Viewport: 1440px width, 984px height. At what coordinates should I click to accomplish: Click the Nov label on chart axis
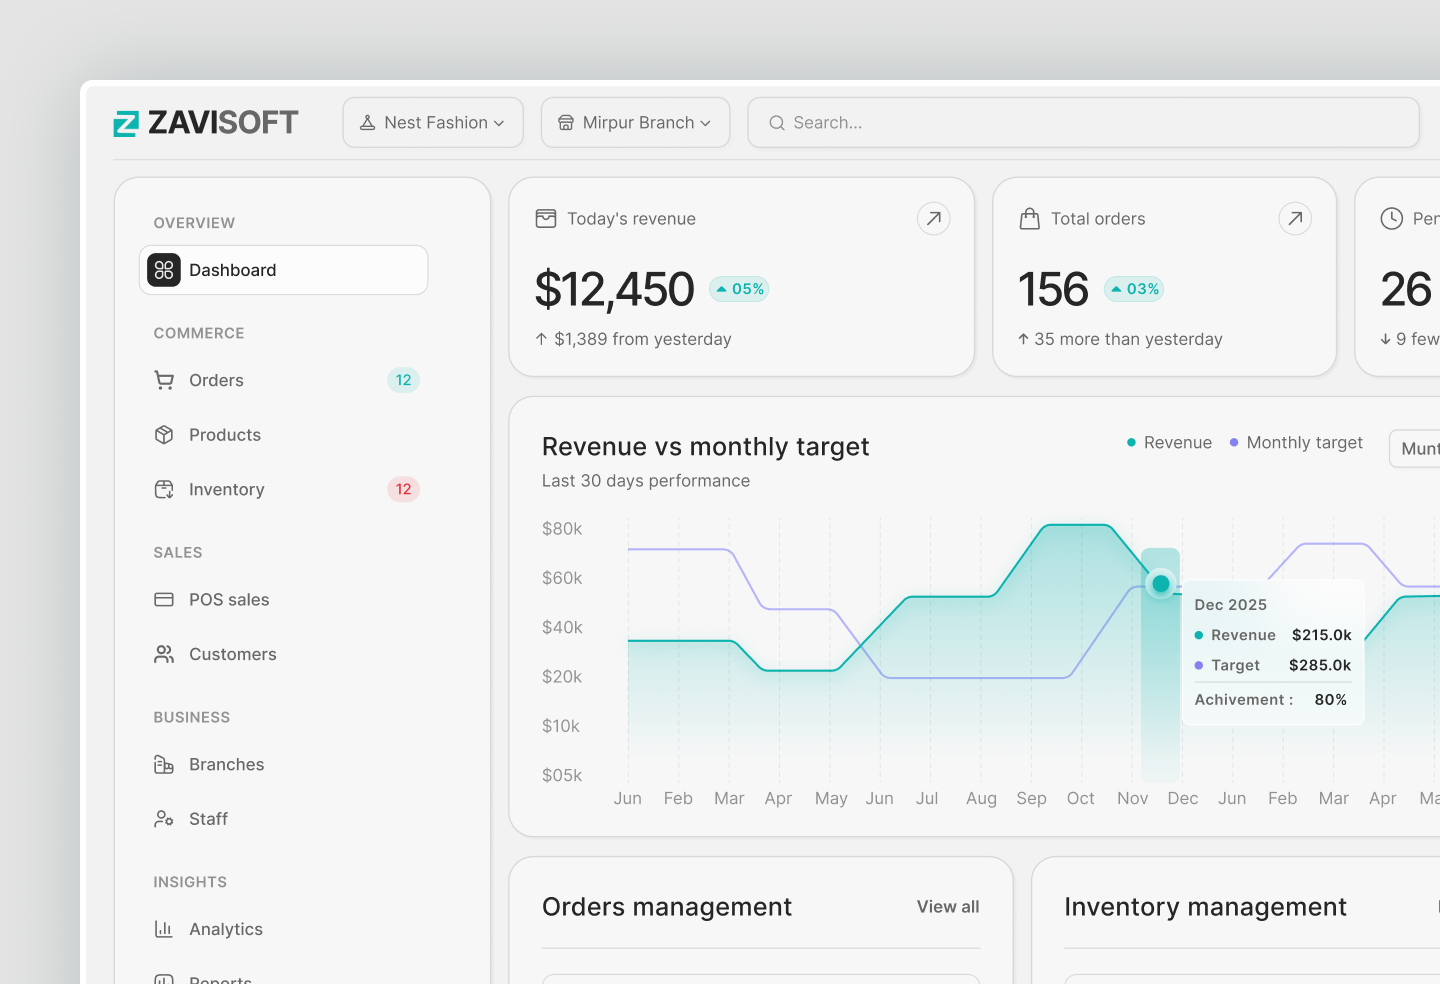(1132, 798)
